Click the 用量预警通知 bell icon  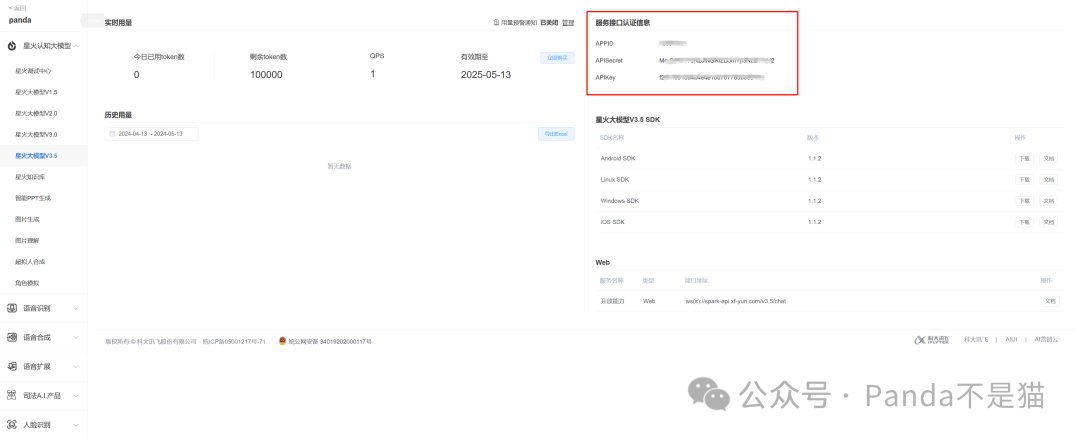[497, 22]
